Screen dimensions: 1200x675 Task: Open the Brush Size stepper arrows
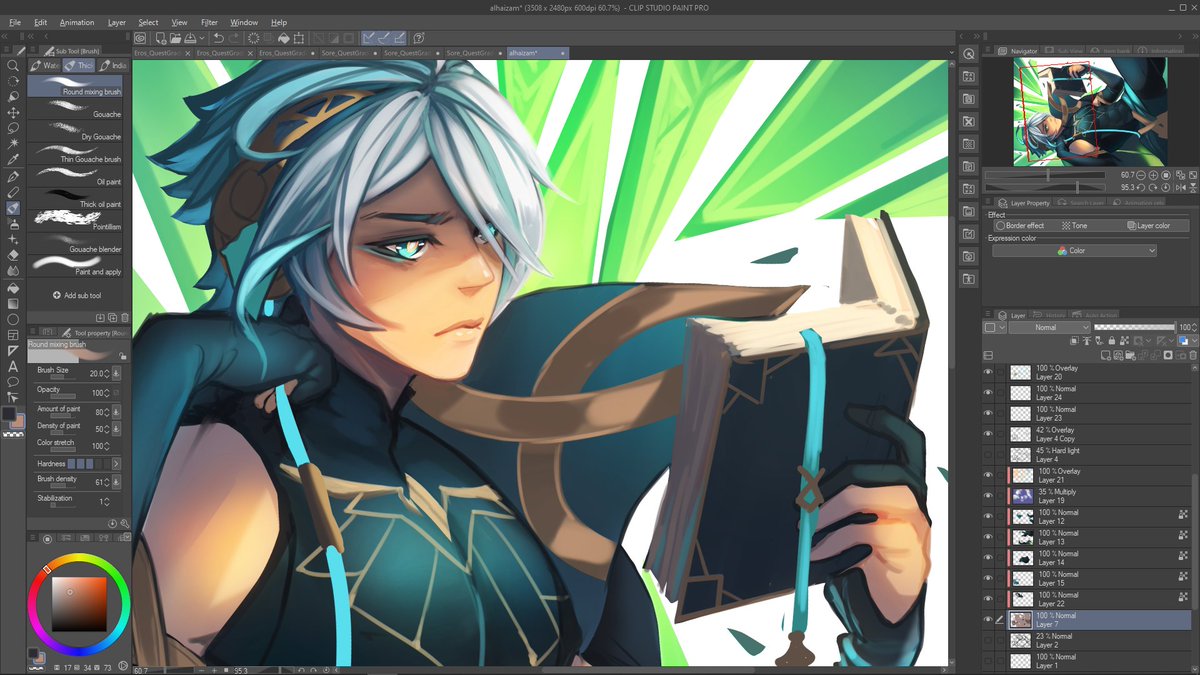click(106, 373)
